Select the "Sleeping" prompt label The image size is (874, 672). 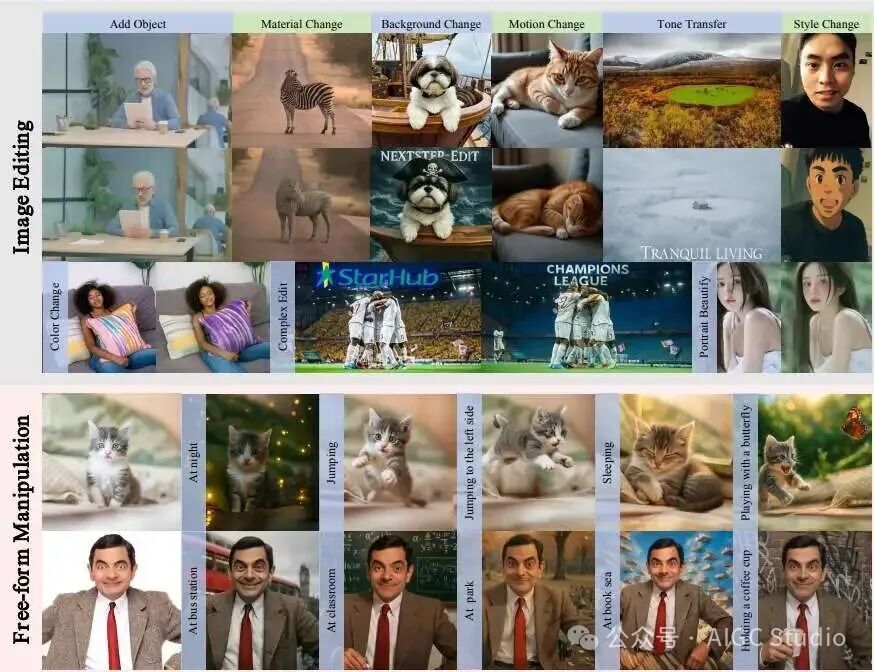pyautogui.click(x=608, y=462)
